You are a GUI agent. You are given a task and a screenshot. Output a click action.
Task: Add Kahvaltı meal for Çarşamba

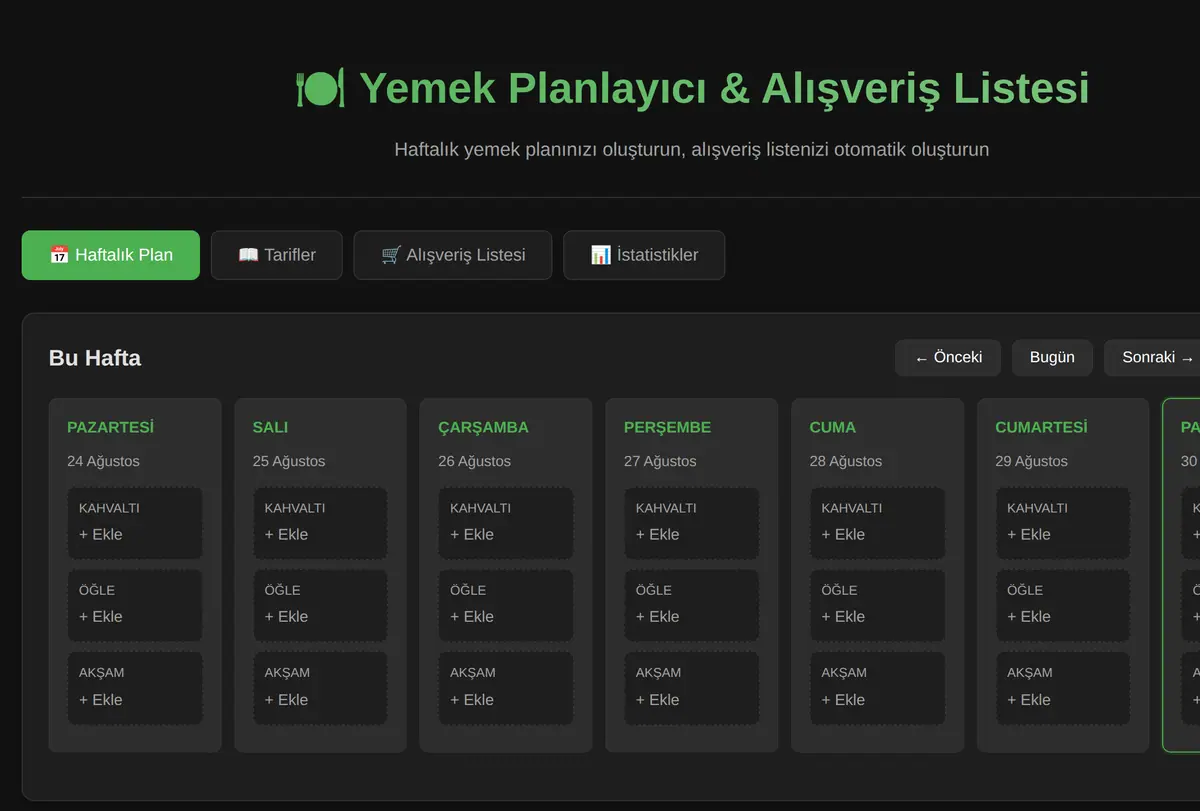point(506,523)
